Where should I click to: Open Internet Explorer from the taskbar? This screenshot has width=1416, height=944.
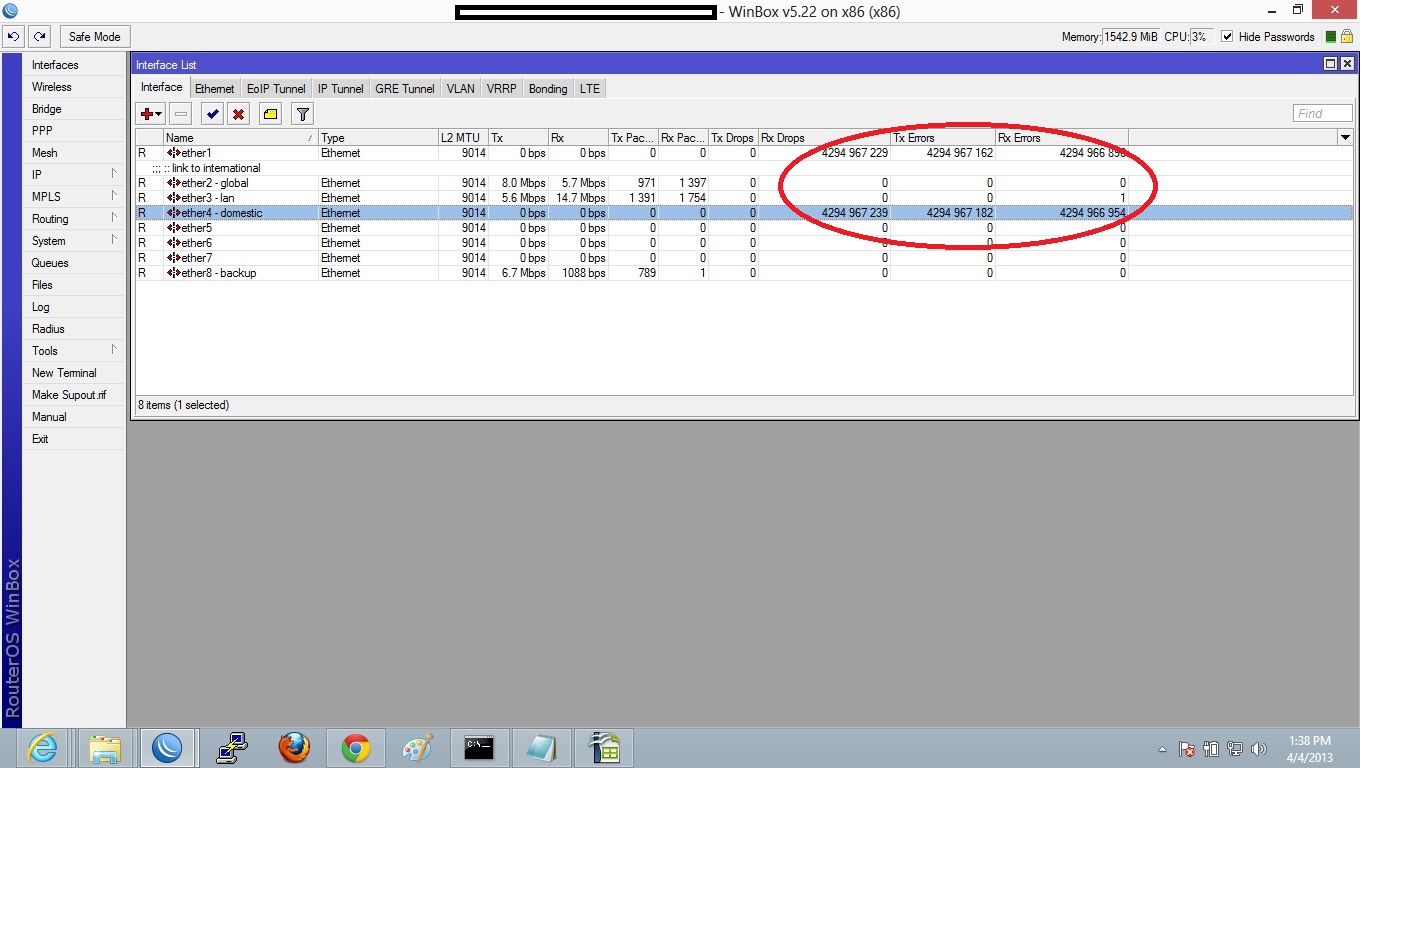pyautogui.click(x=43, y=748)
